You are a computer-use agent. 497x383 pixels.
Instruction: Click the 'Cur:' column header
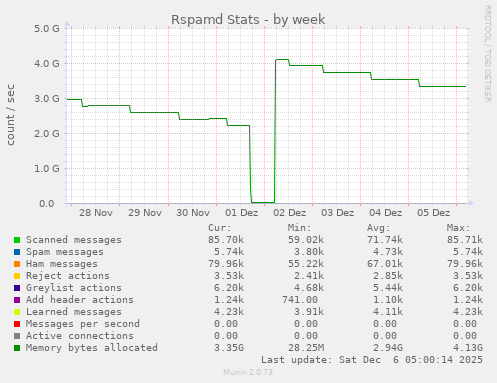219,228
